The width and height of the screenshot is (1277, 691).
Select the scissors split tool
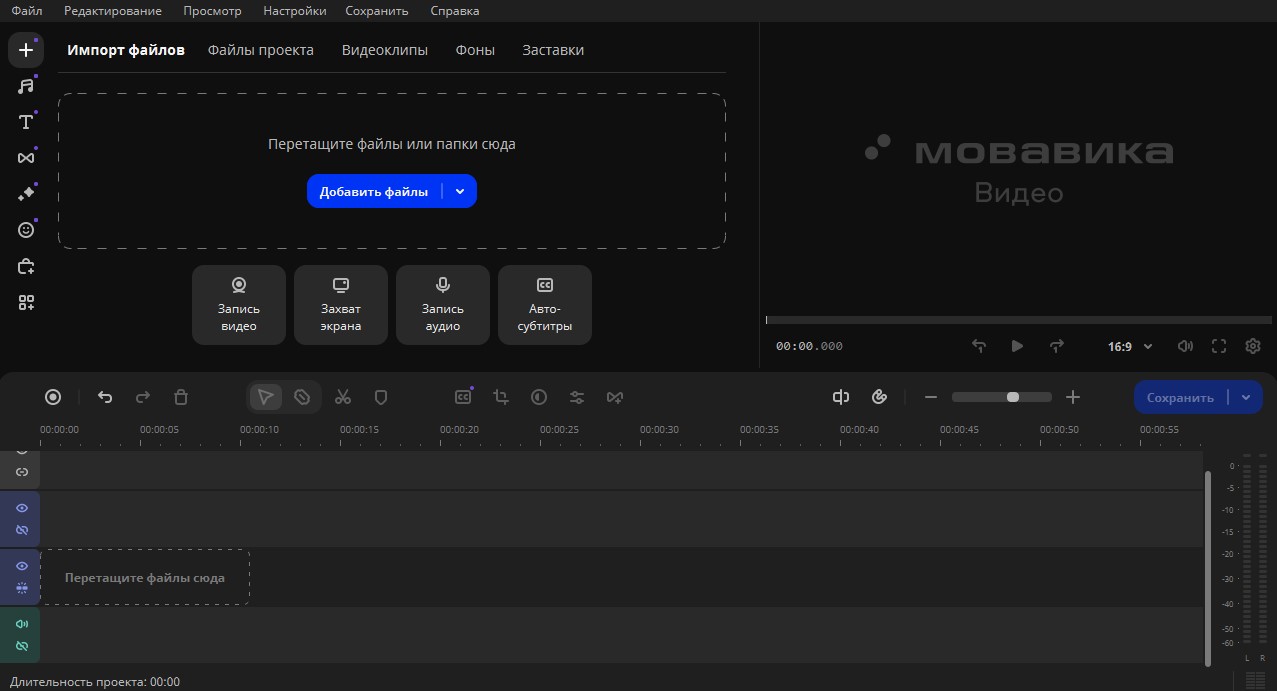coord(343,397)
